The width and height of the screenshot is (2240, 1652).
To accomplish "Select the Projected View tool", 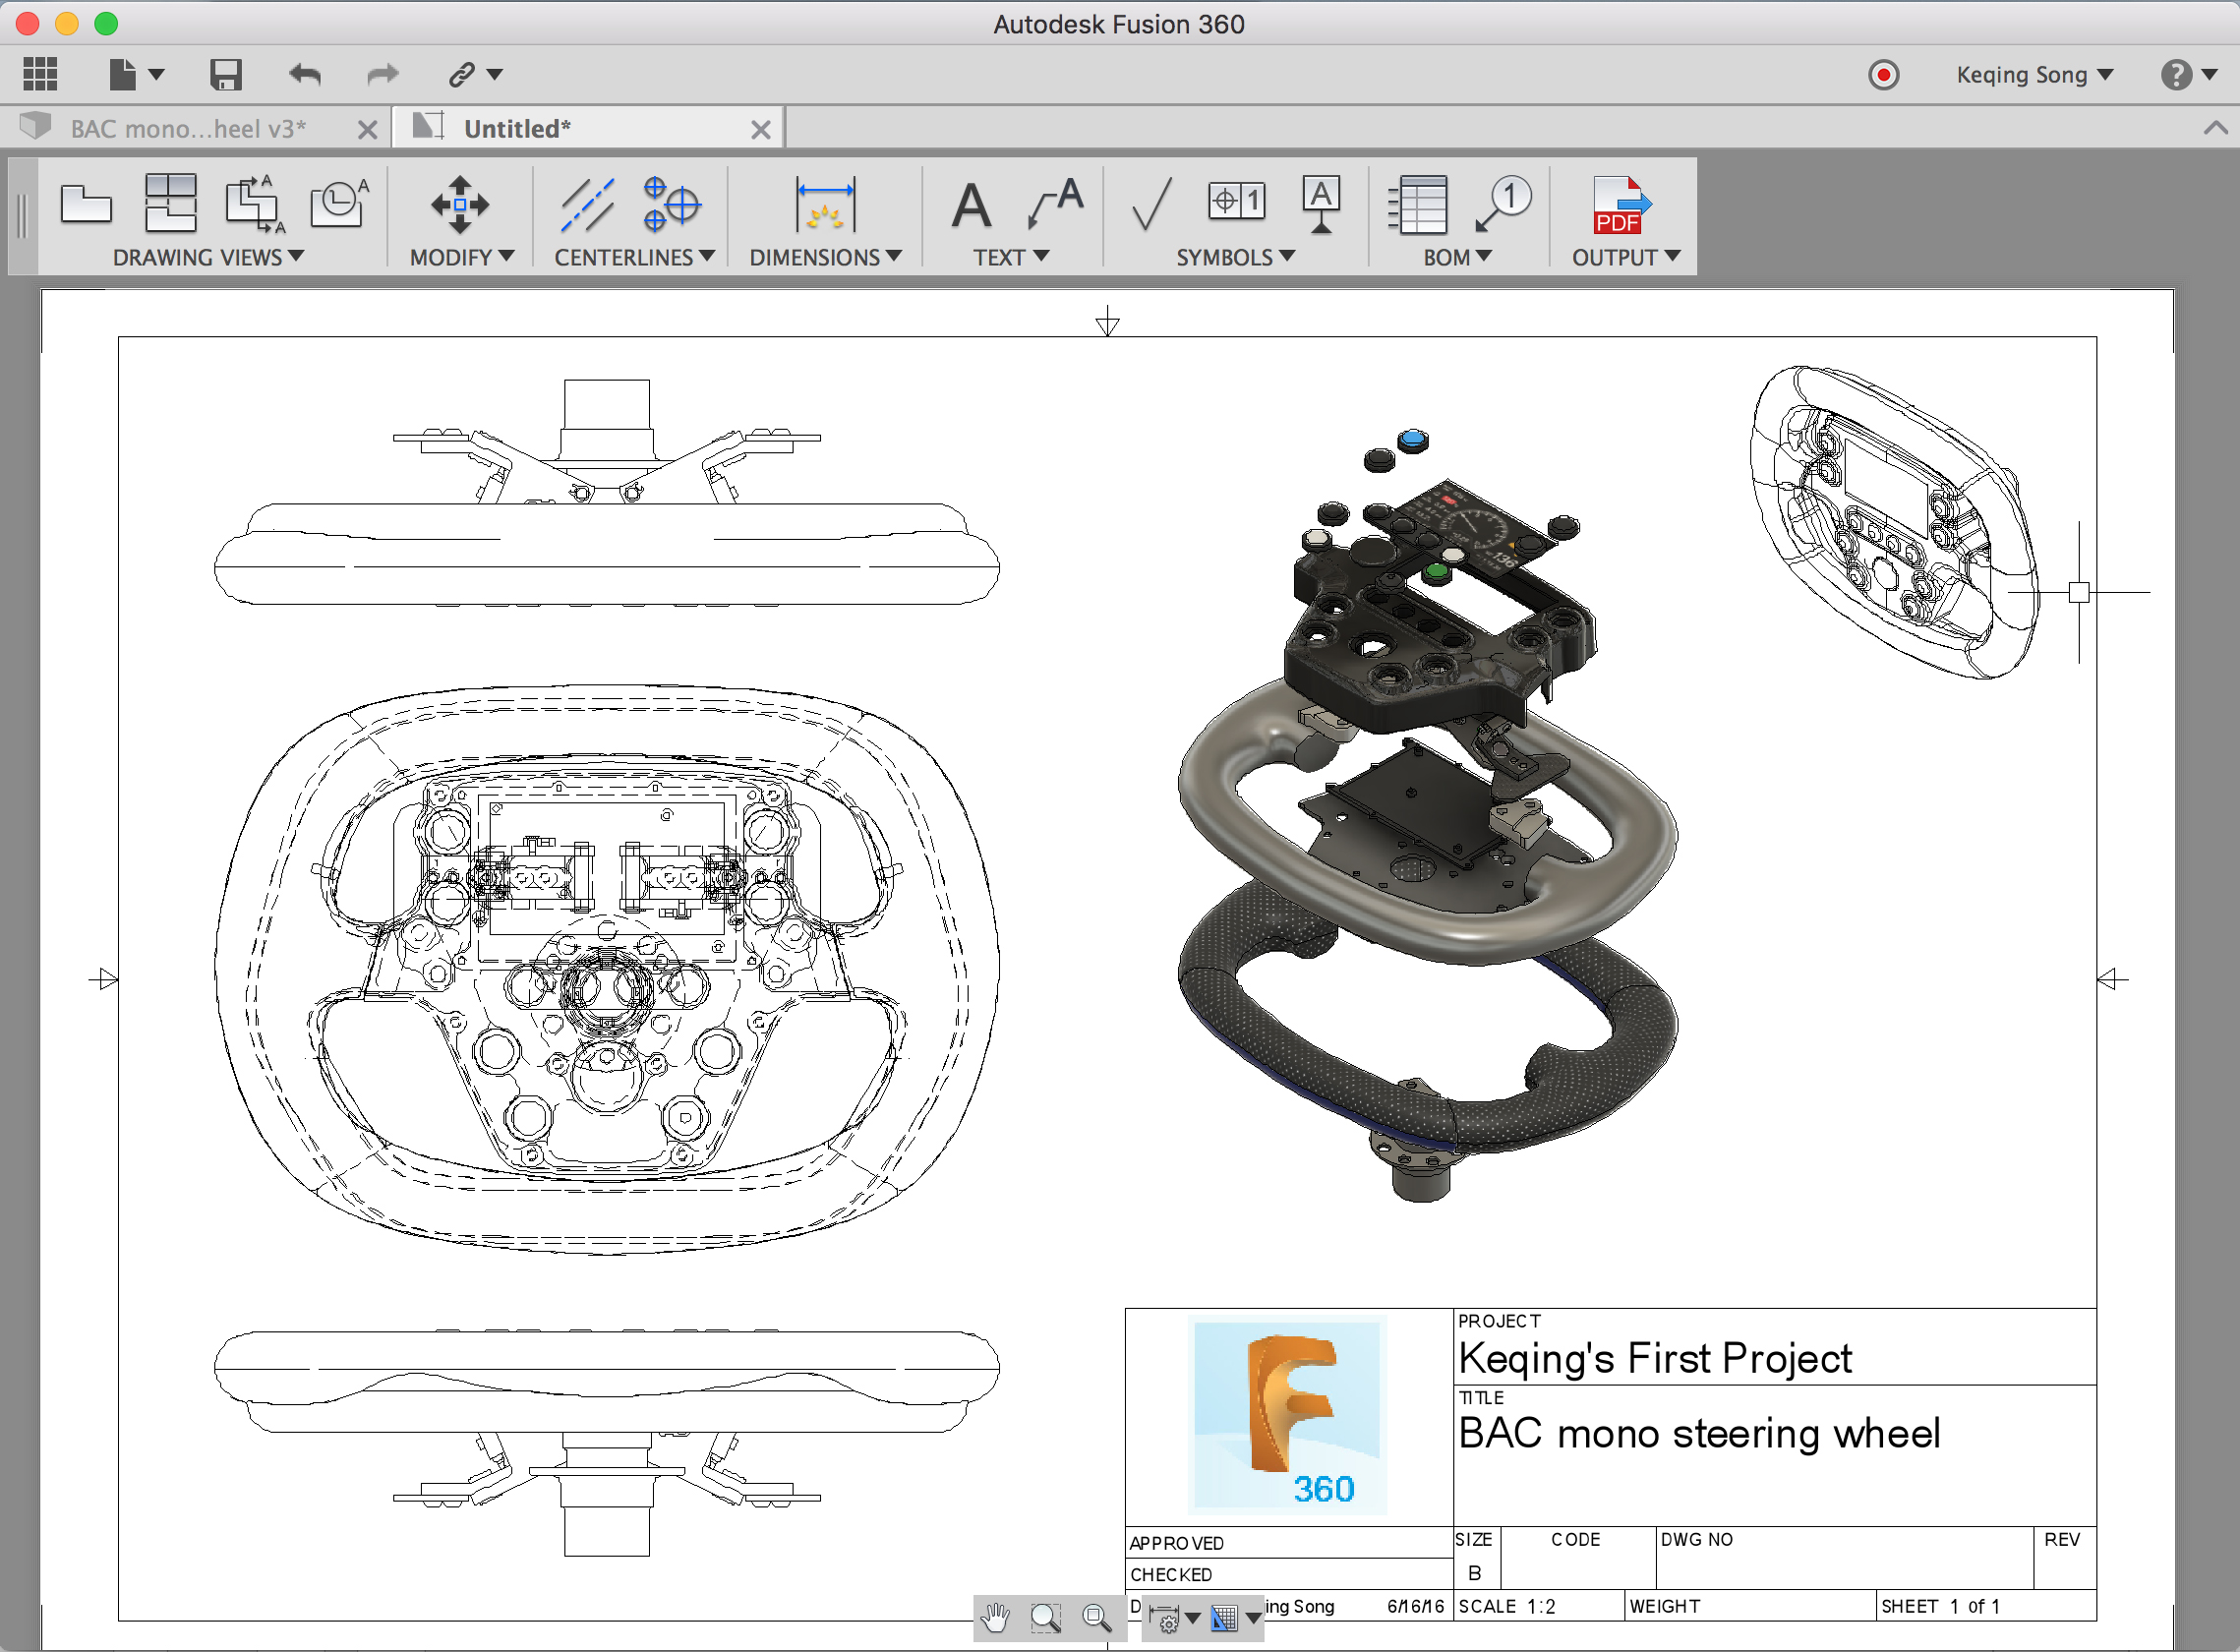I will [x=170, y=204].
